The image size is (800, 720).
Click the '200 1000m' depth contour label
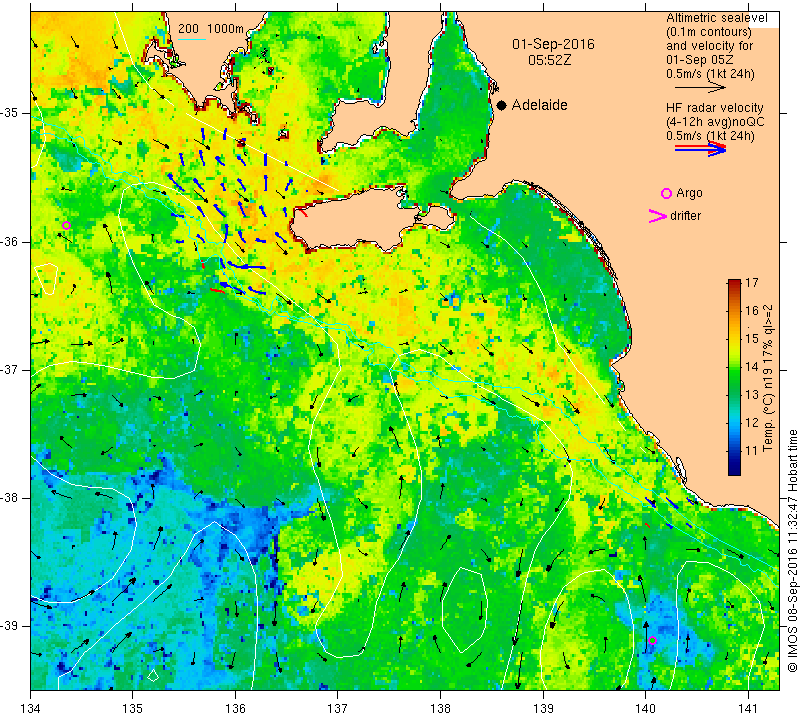[x=211, y=29]
